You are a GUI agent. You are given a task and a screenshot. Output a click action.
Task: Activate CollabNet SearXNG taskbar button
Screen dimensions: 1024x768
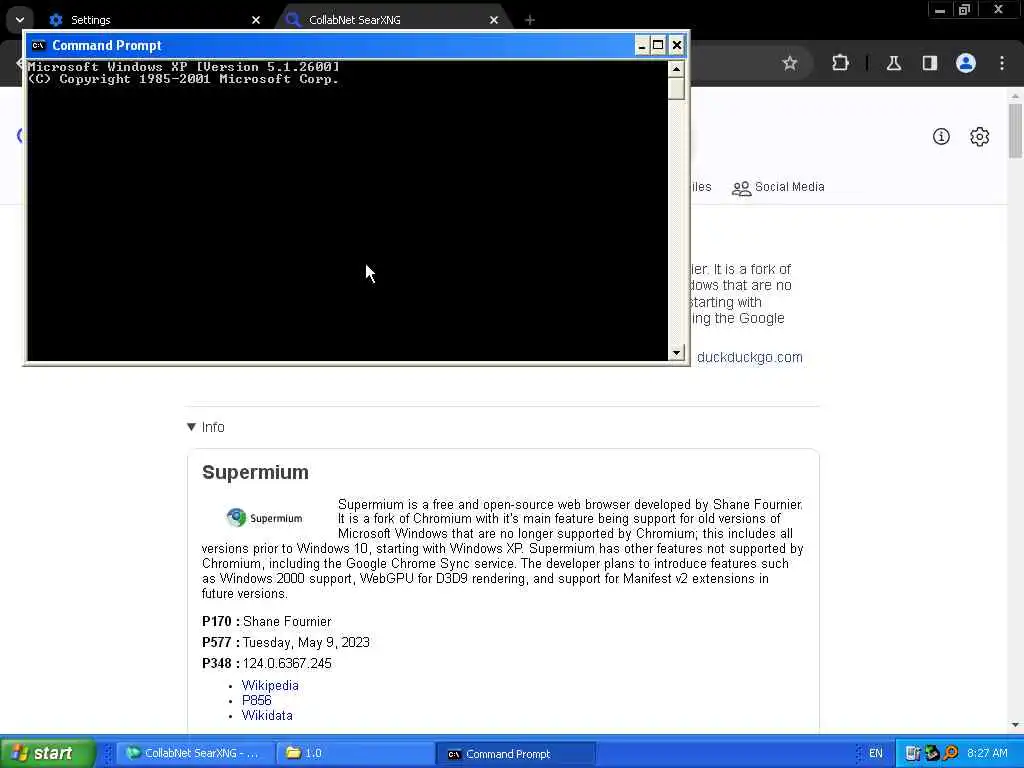[193, 753]
